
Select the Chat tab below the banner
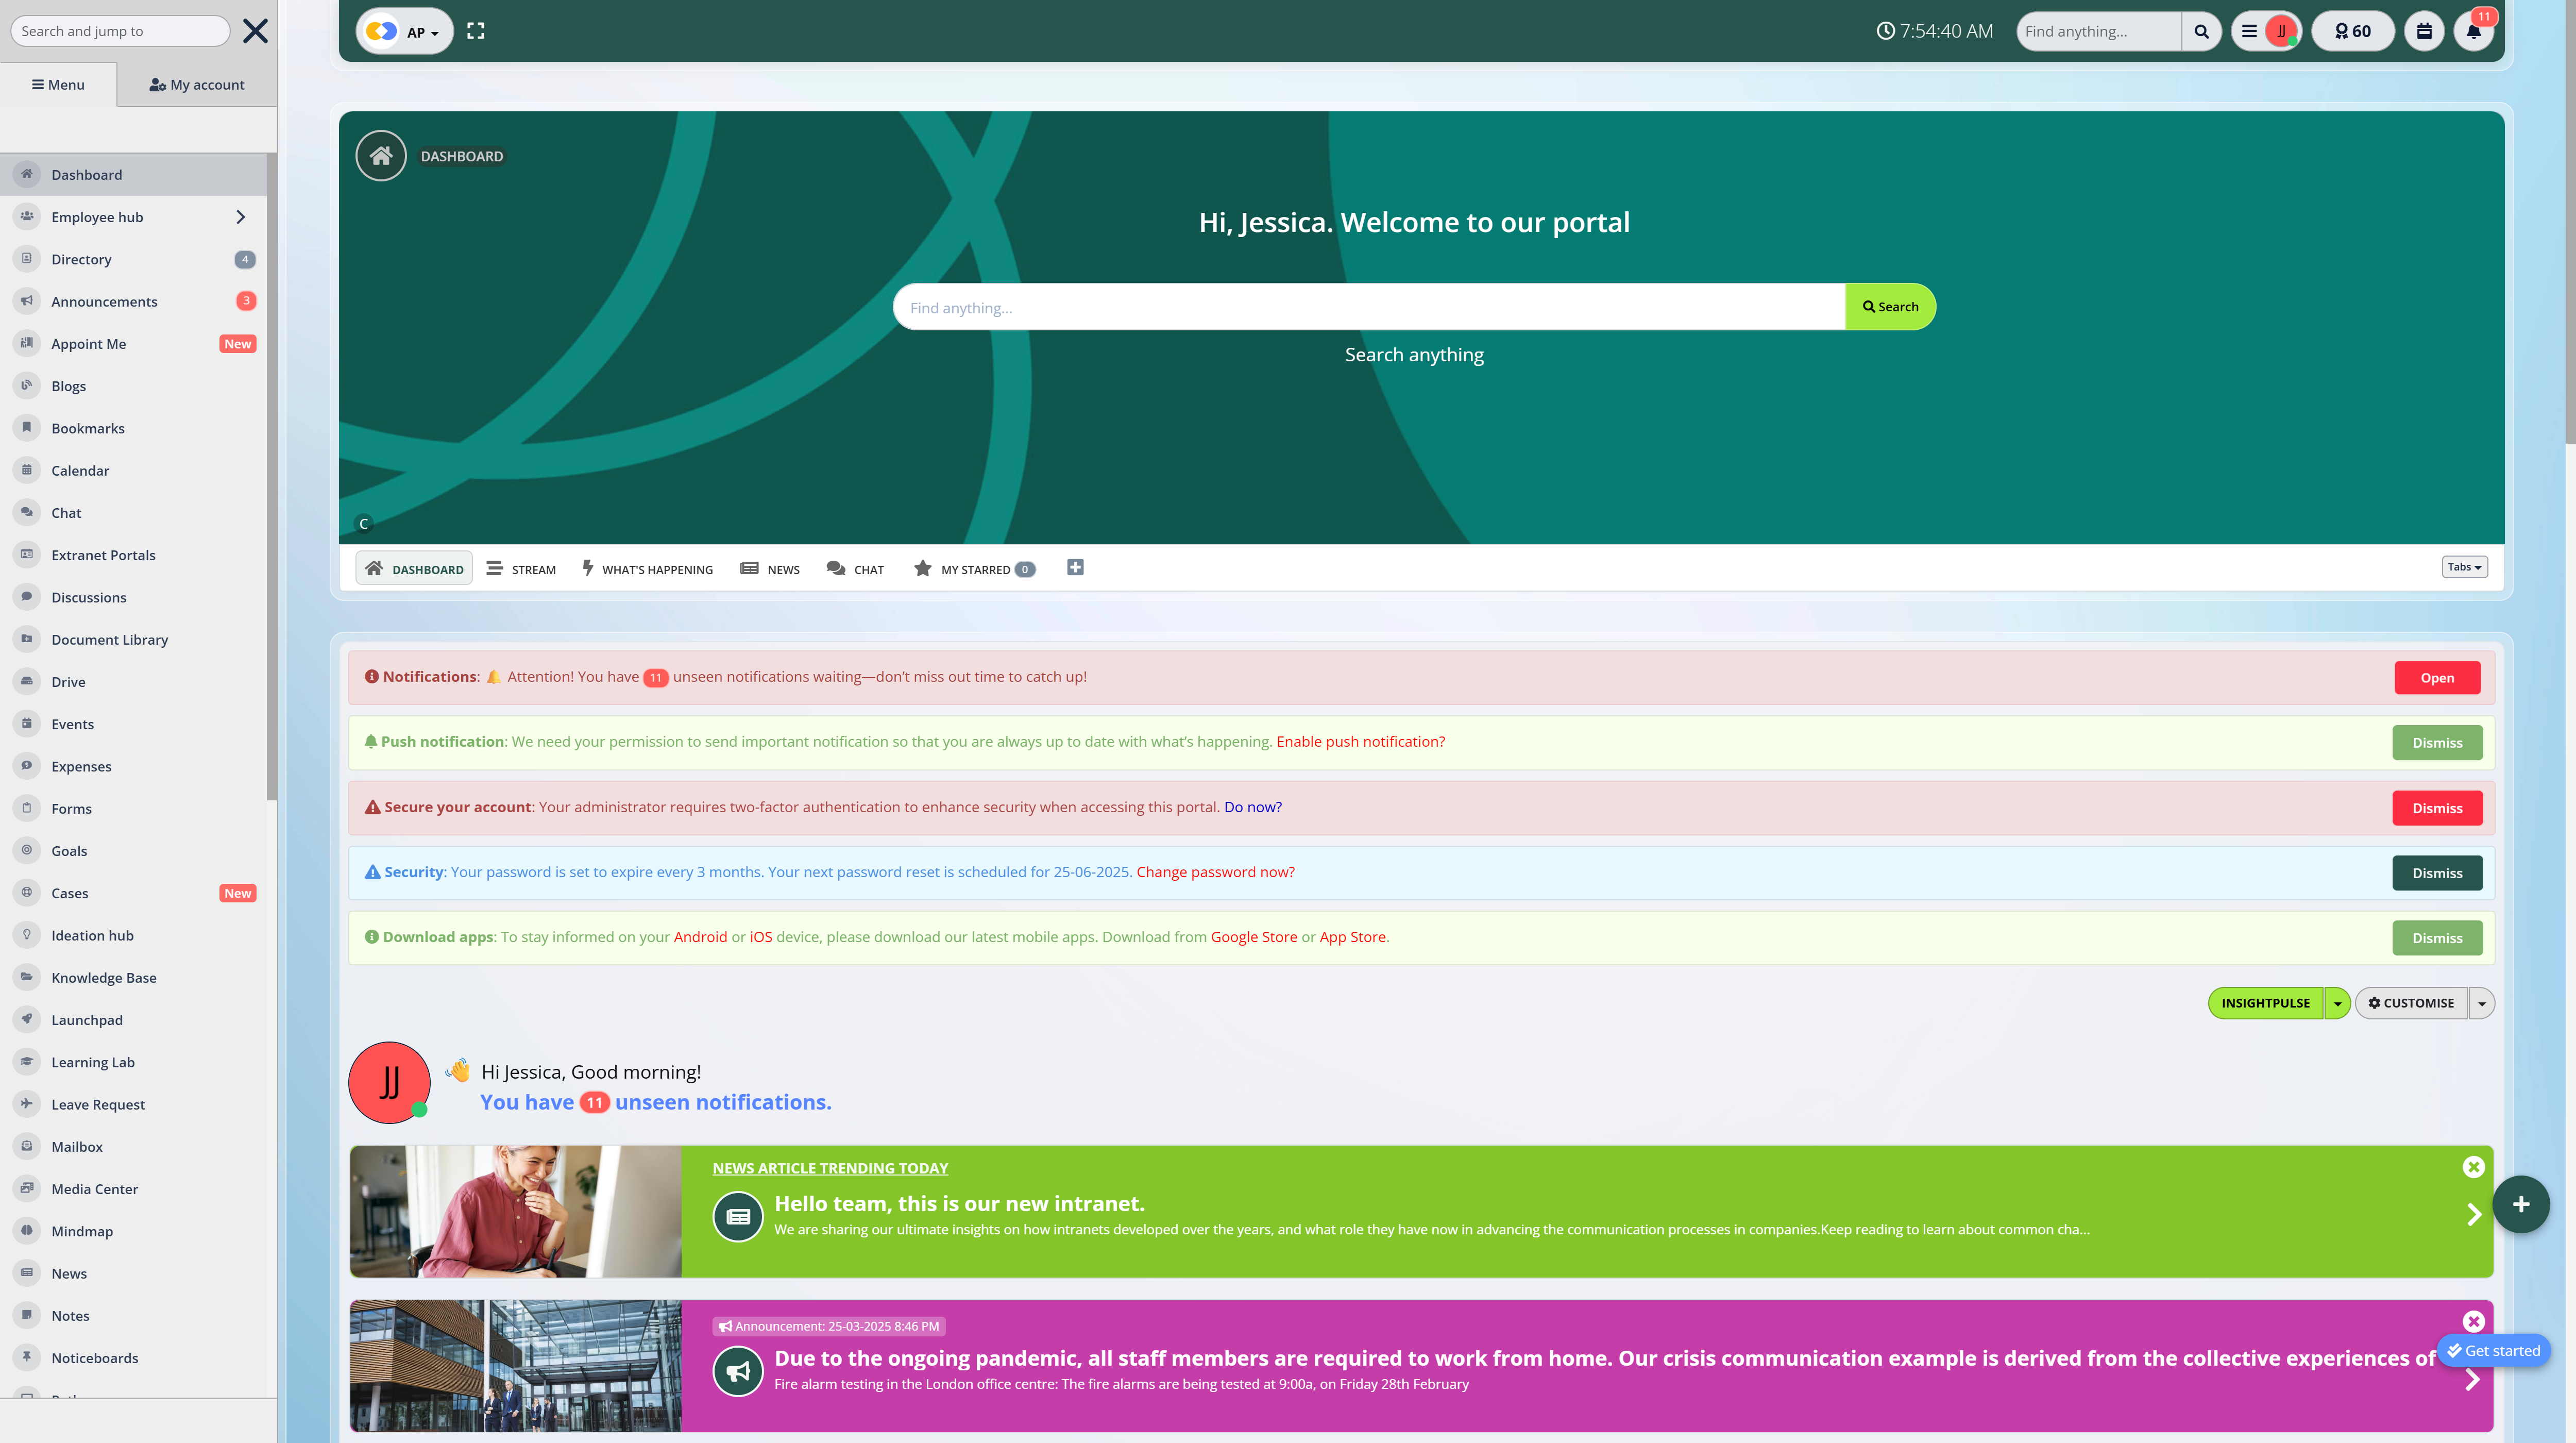(855, 569)
